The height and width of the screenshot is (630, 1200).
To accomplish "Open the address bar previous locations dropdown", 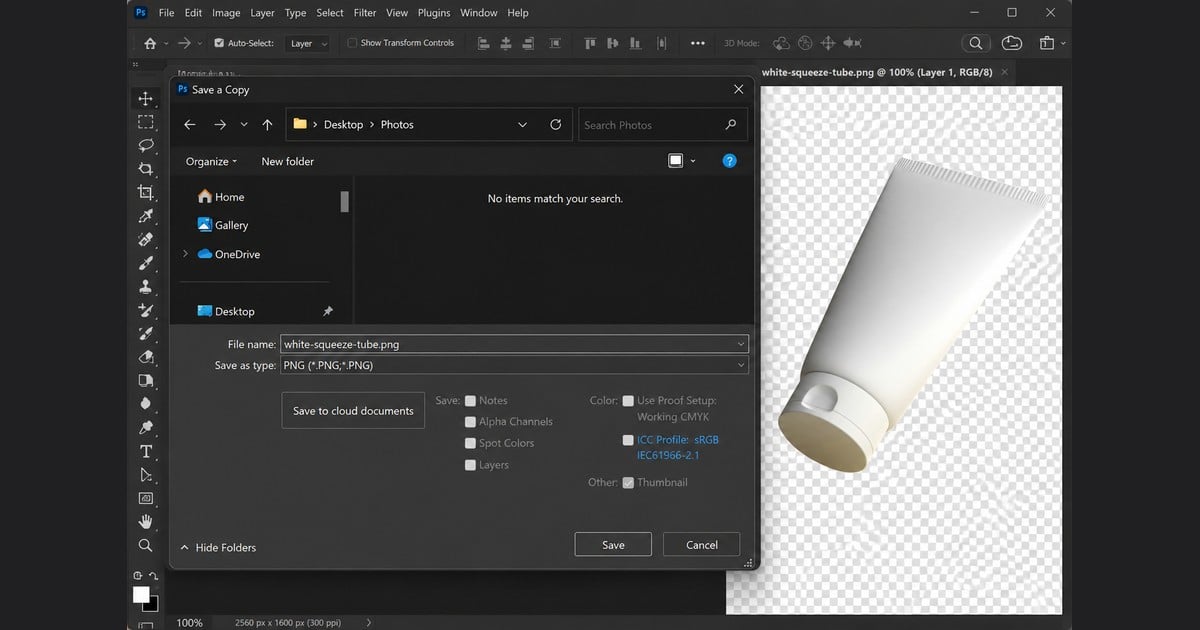I will tap(522, 125).
